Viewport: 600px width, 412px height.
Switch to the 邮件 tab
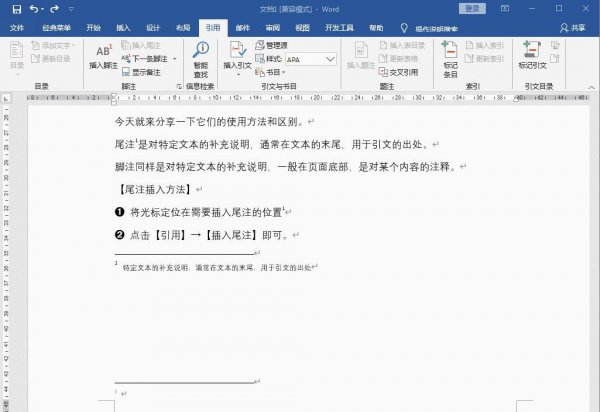point(243,28)
